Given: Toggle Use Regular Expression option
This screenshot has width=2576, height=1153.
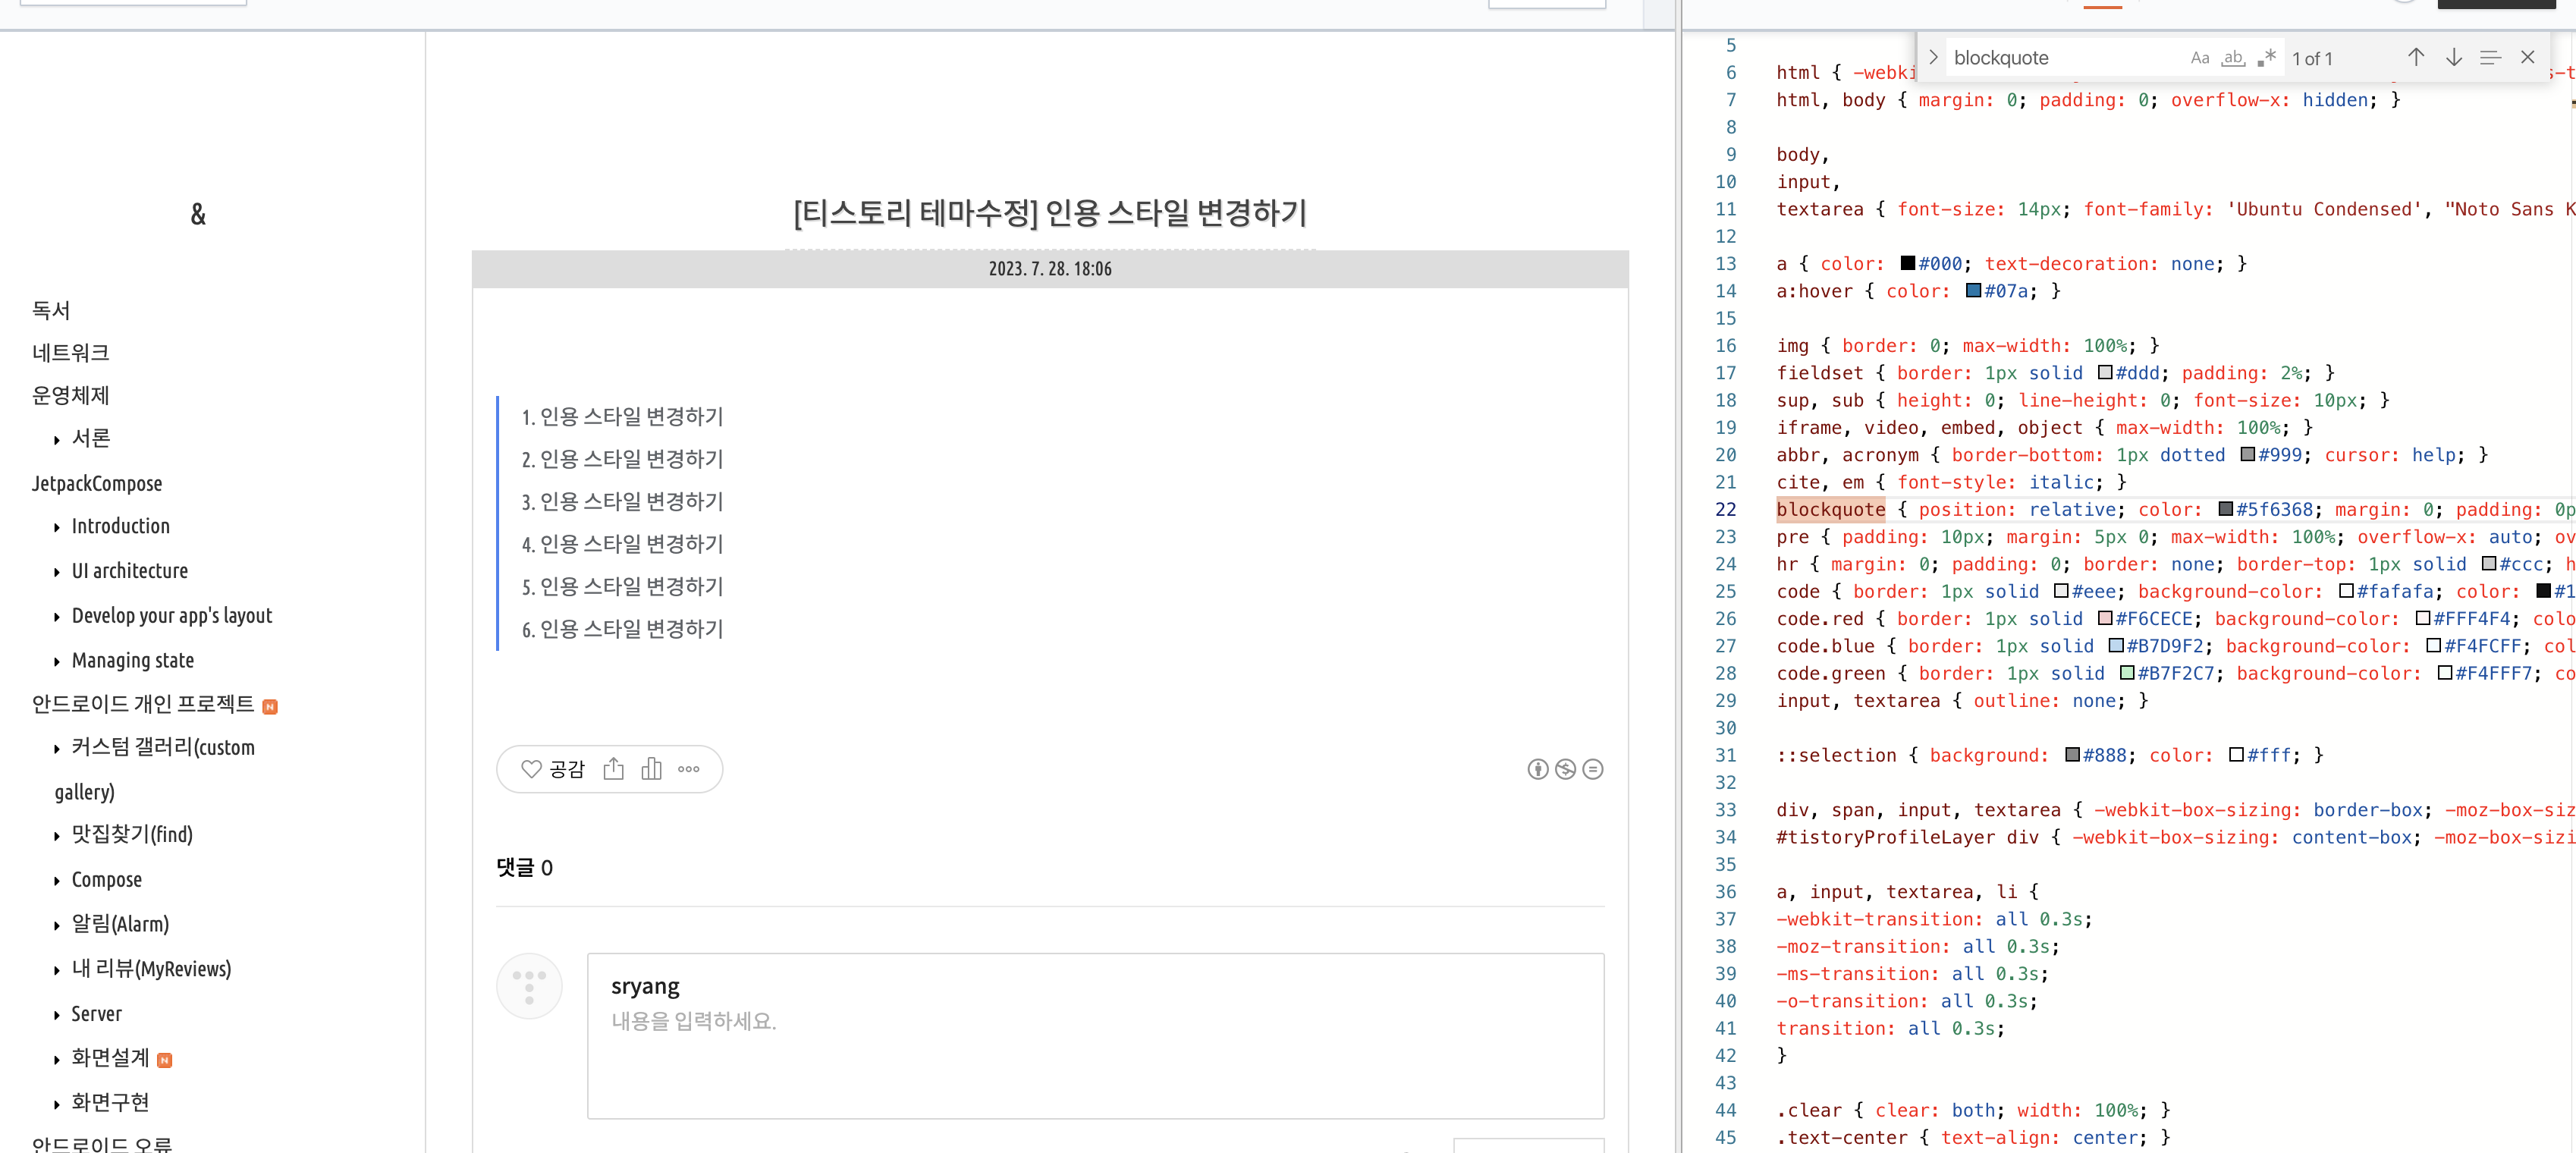Looking at the screenshot, I should tap(2266, 58).
